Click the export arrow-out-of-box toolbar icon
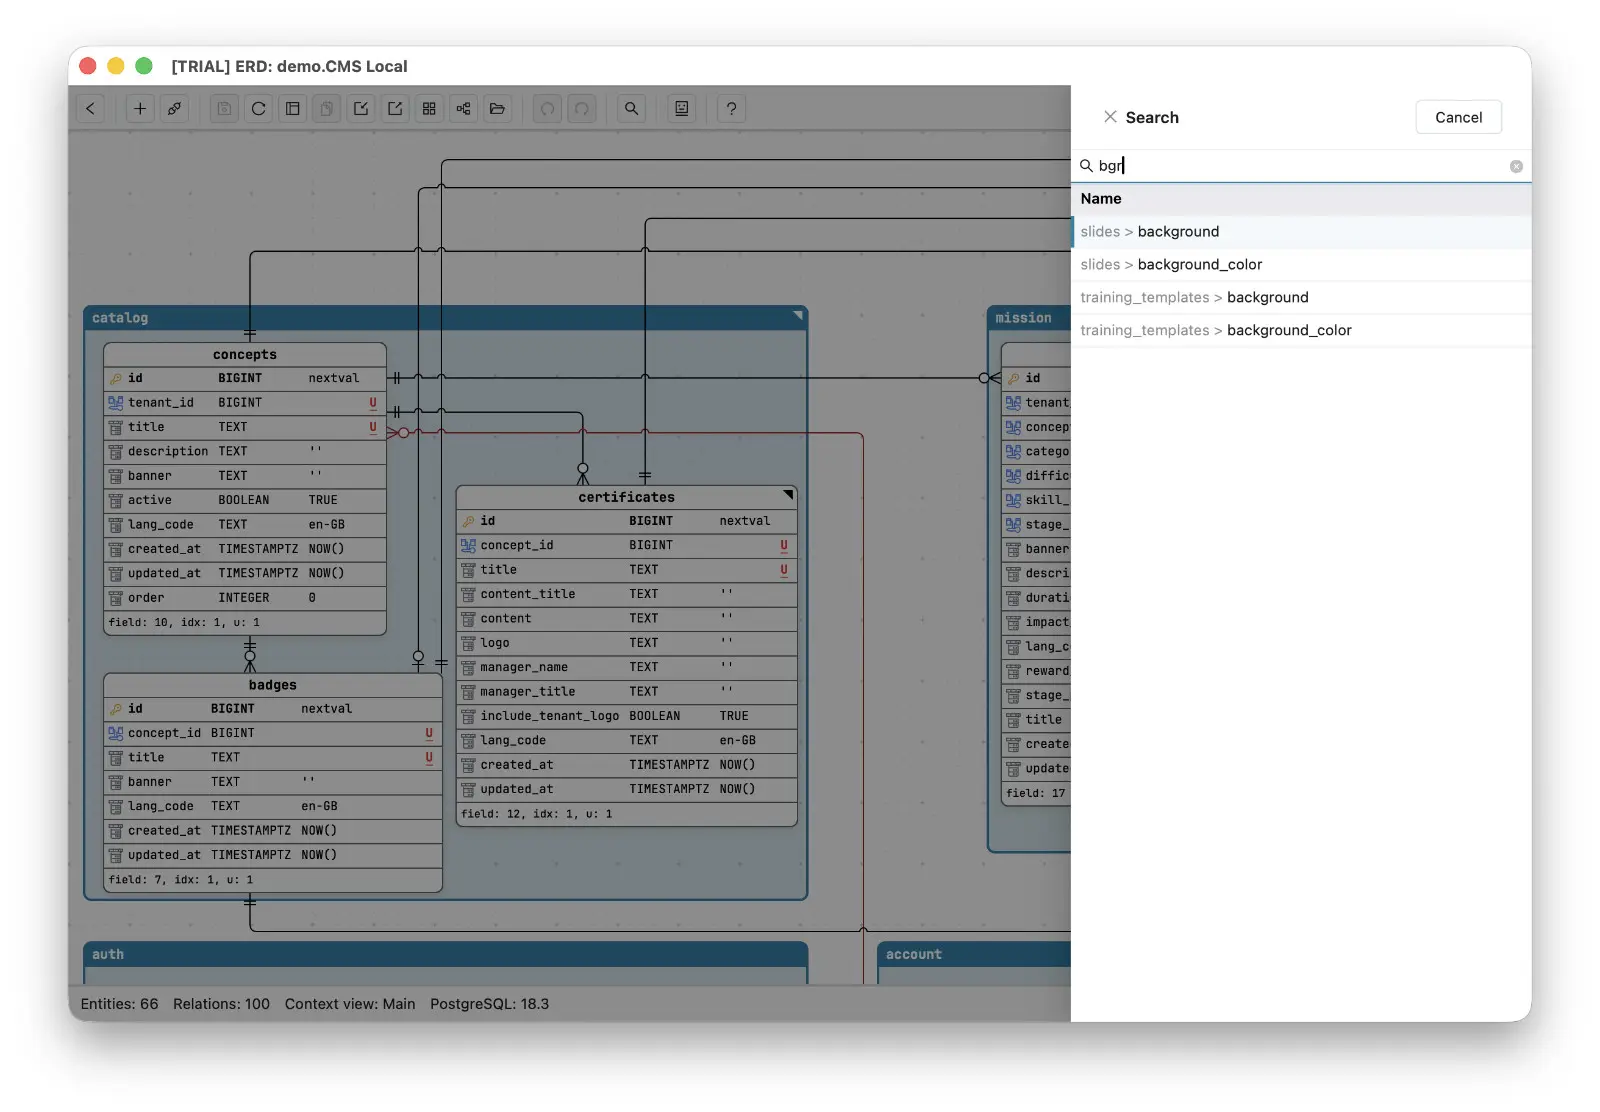Viewport: 1600px width, 1112px height. tap(395, 109)
